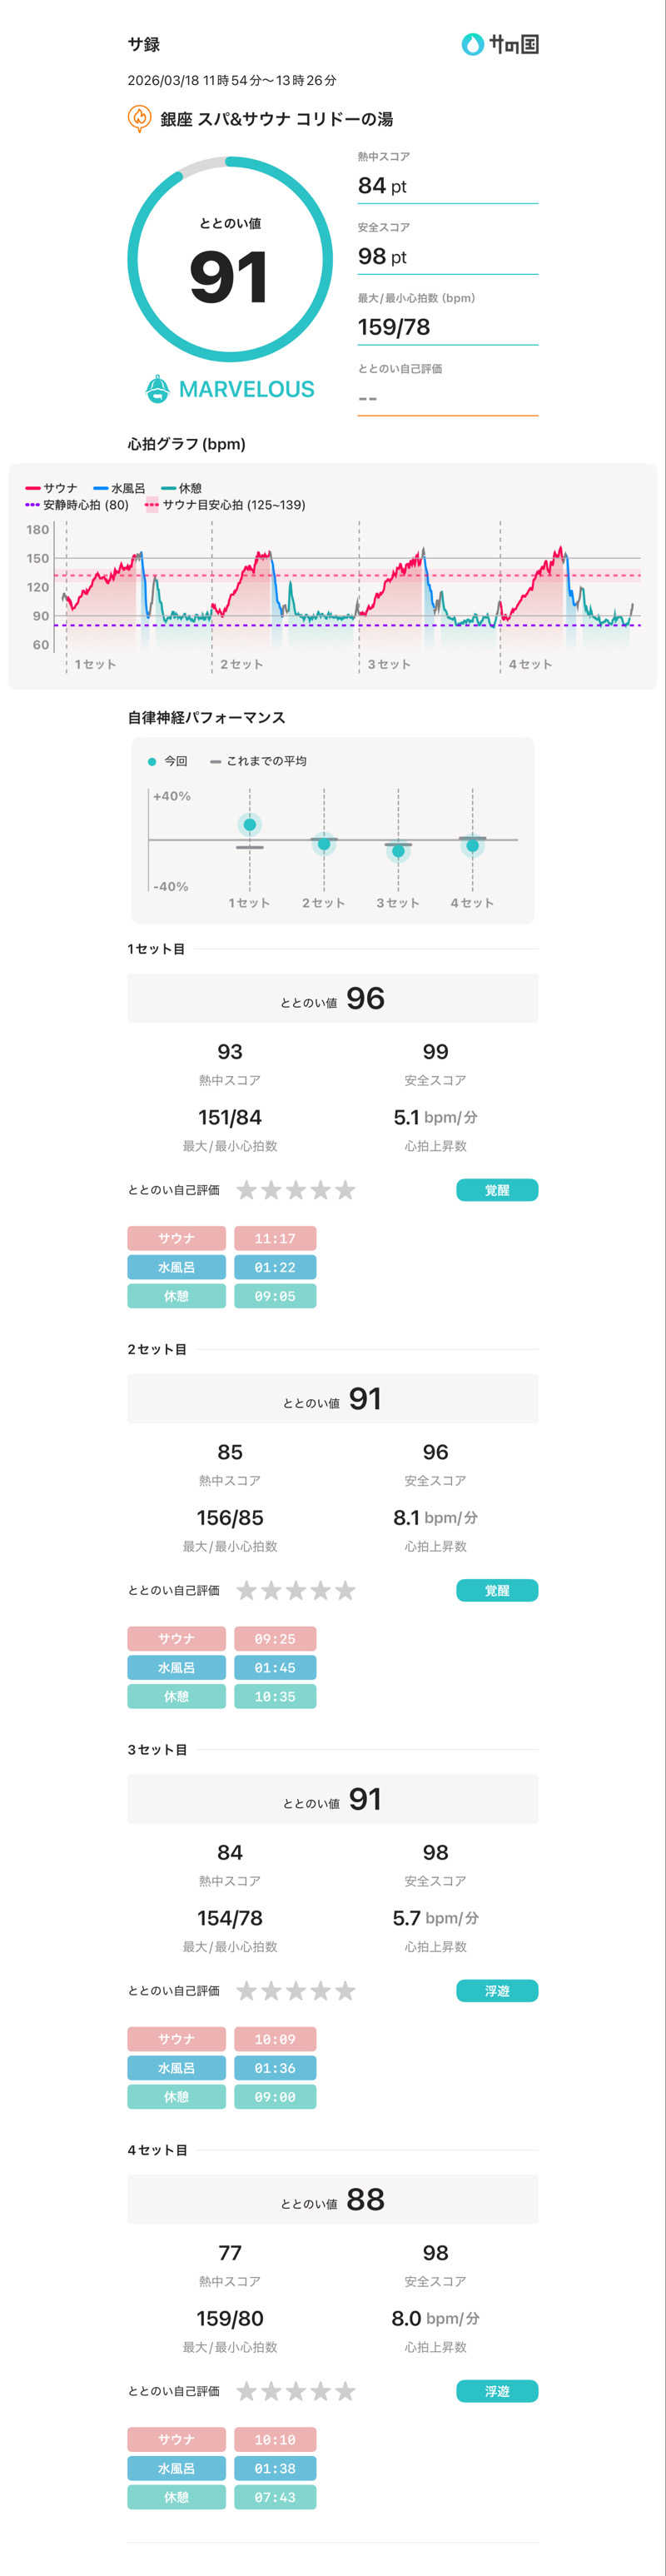Click the サウナ 11:17 time badge in set 1
666x2576 pixels.
click(275, 1238)
